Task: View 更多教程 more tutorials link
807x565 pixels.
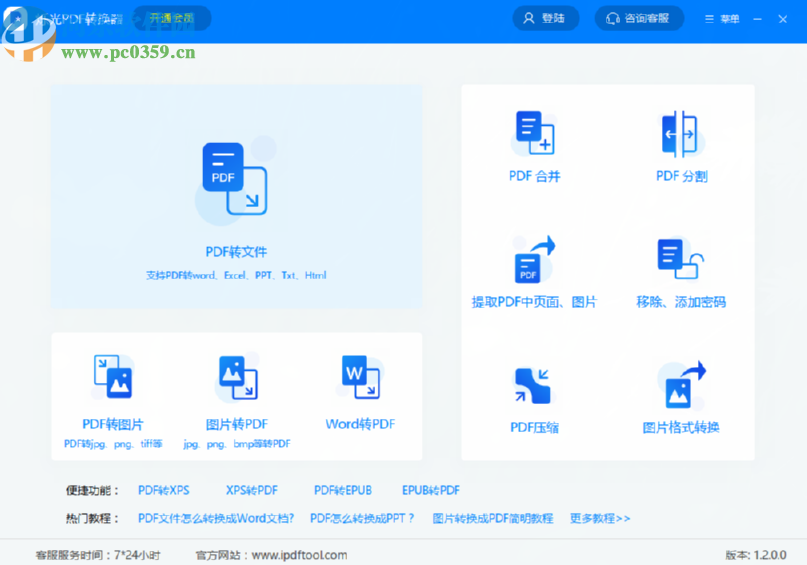Action: [600, 519]
